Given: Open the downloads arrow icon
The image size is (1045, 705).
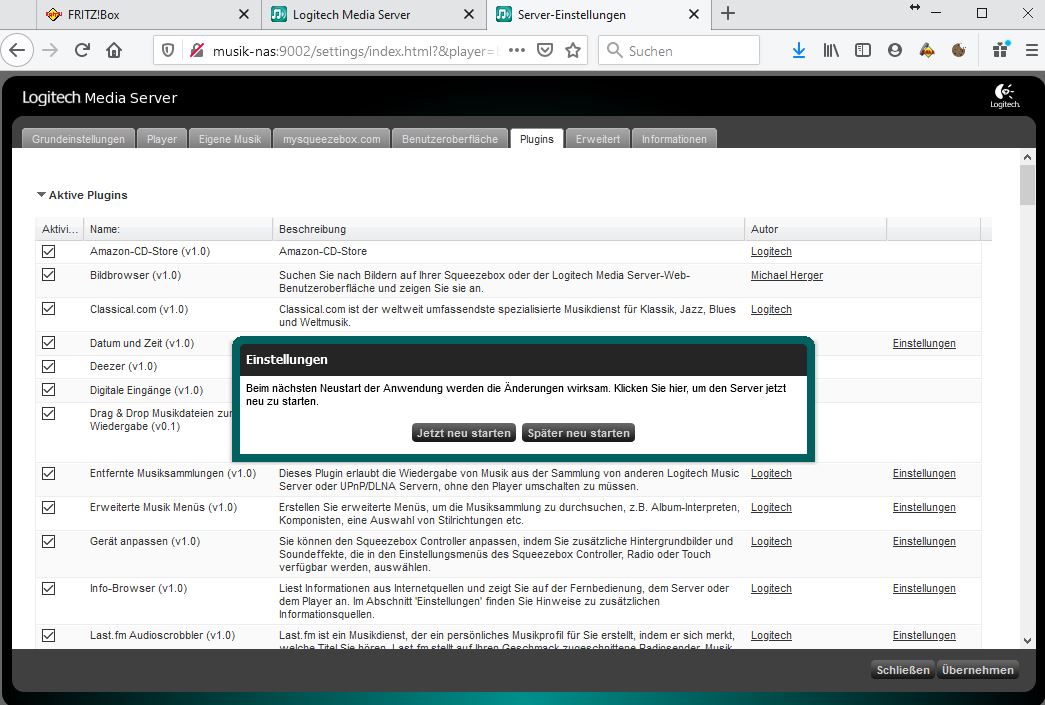Looking at the screenshot, I should click(798, 51).
